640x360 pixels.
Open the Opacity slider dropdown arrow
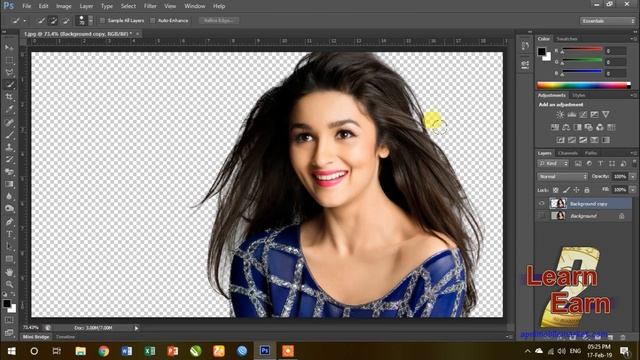[x=633, y=177]
